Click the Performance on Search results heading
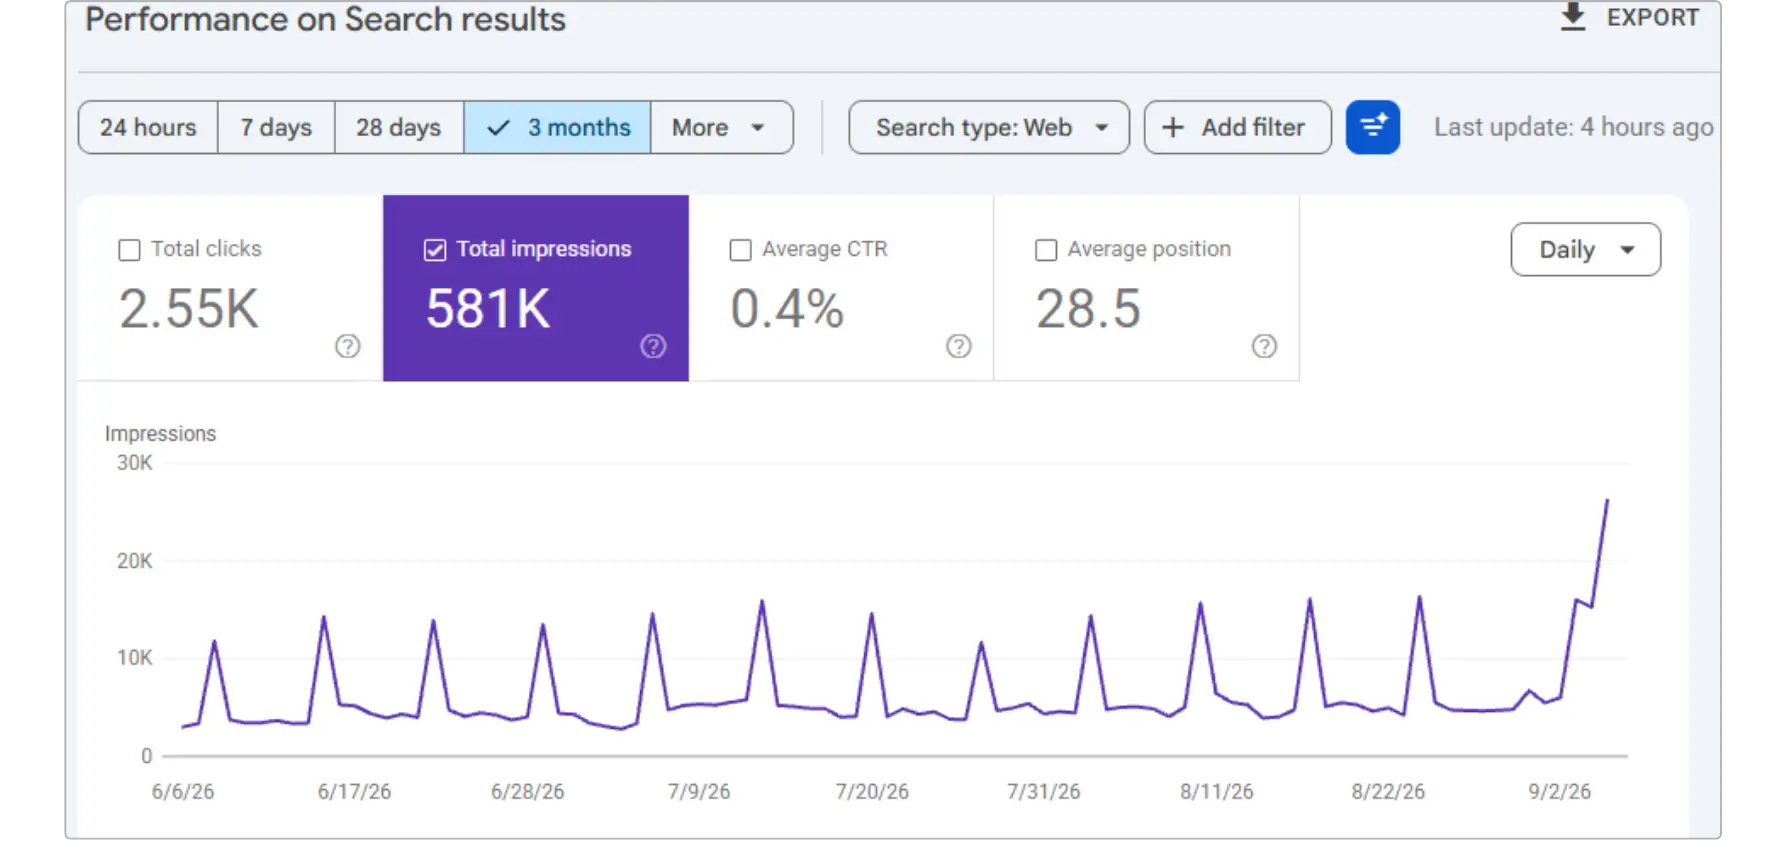The height and width of the screenshot is (842, 1787). coord(325,19)
